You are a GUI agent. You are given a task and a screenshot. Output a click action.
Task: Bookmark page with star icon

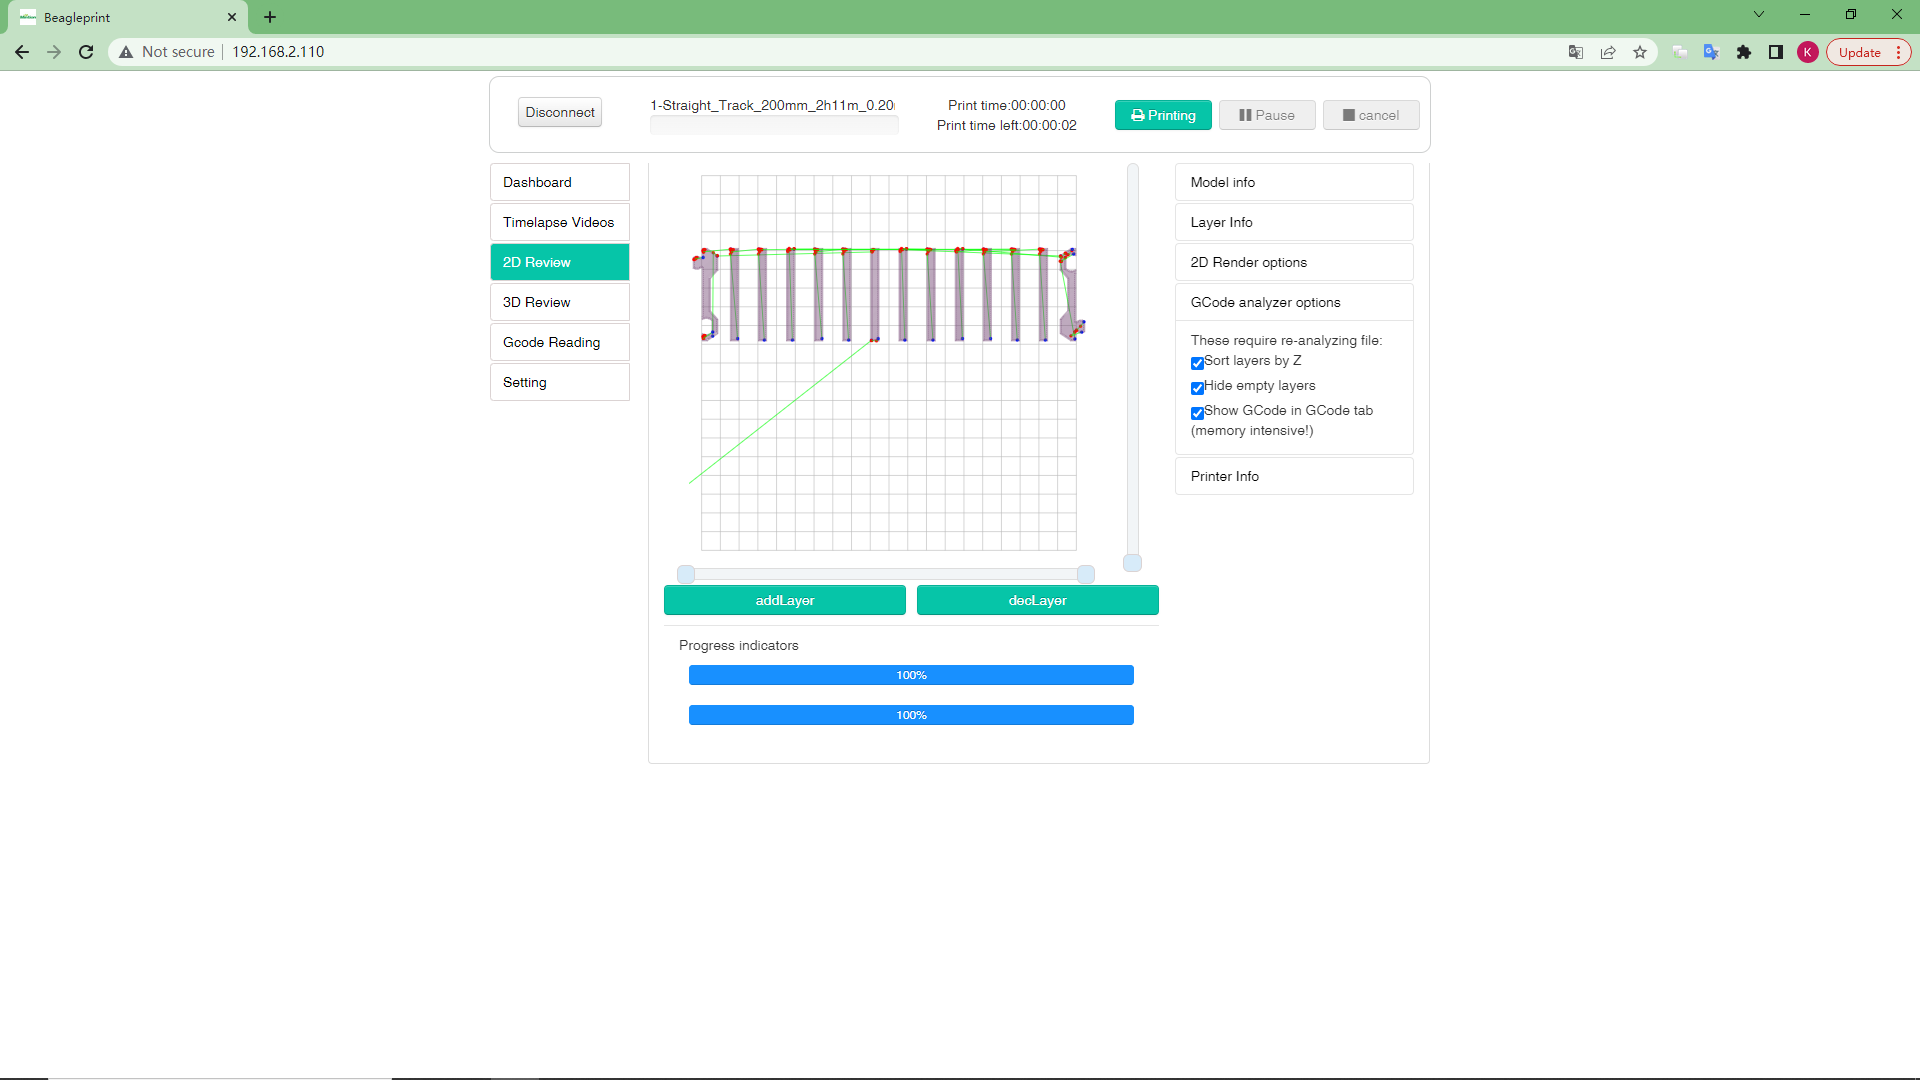pos(1640,52)
